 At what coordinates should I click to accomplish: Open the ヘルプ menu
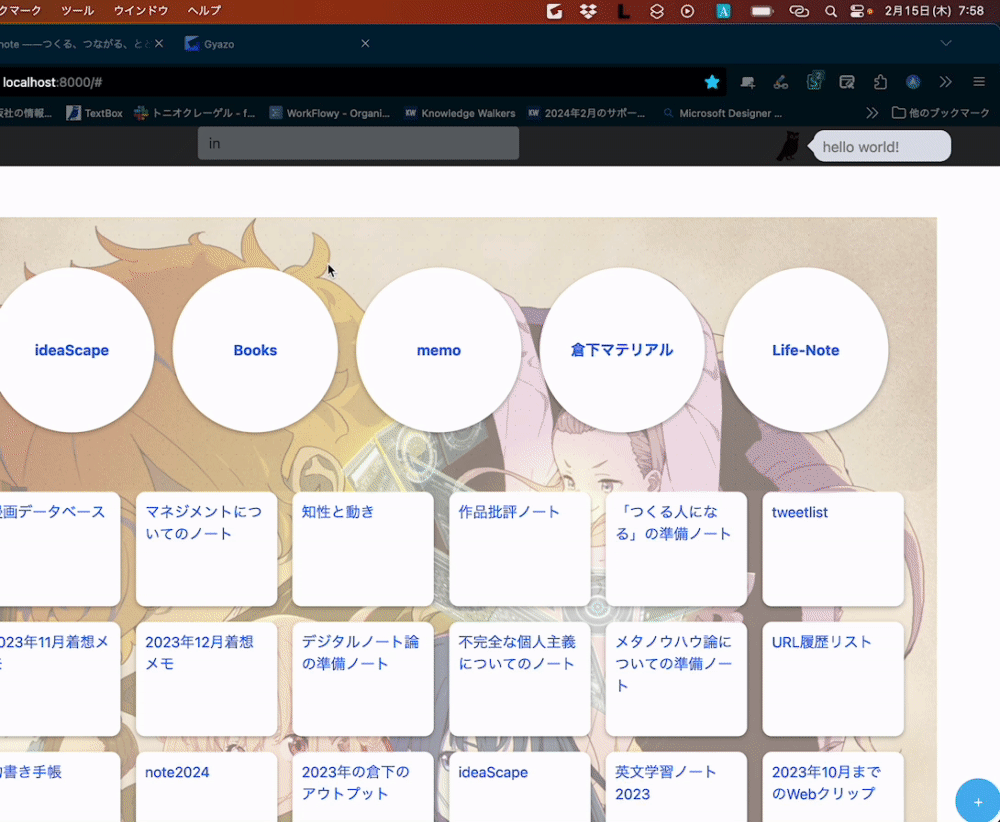pos(204,10)
